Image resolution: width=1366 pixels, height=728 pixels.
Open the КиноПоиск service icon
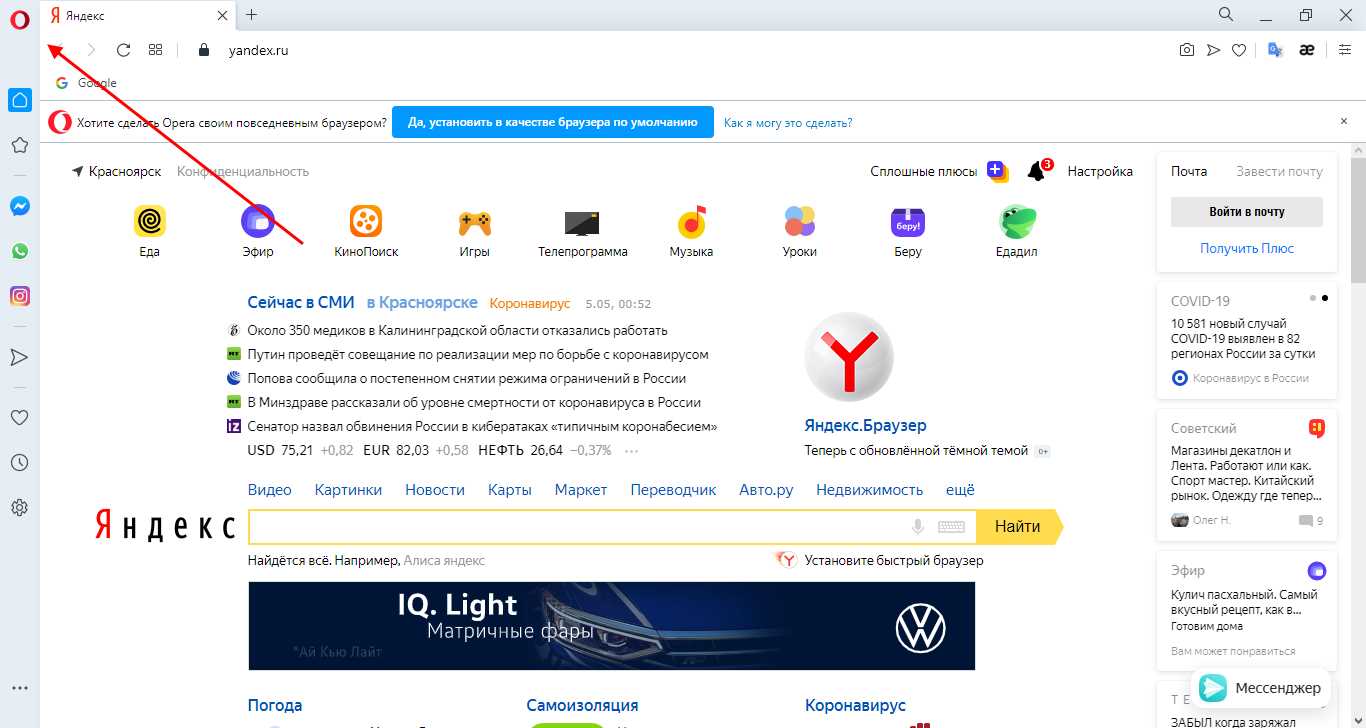click(366, 221)
